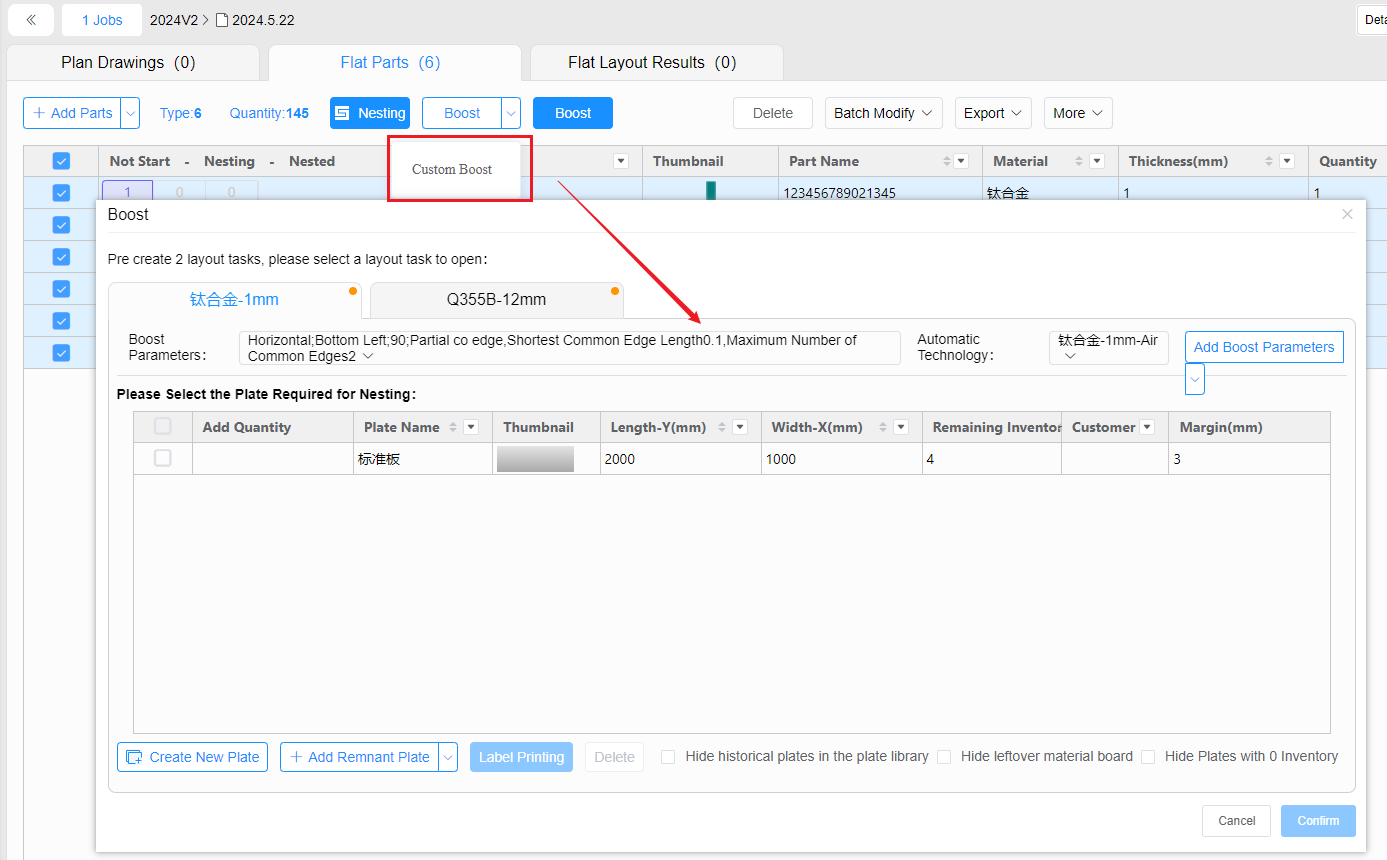Expand the arrow next to Add Remnant Plate
Screen dimensions: 1387x860
[x=449, y=757]
